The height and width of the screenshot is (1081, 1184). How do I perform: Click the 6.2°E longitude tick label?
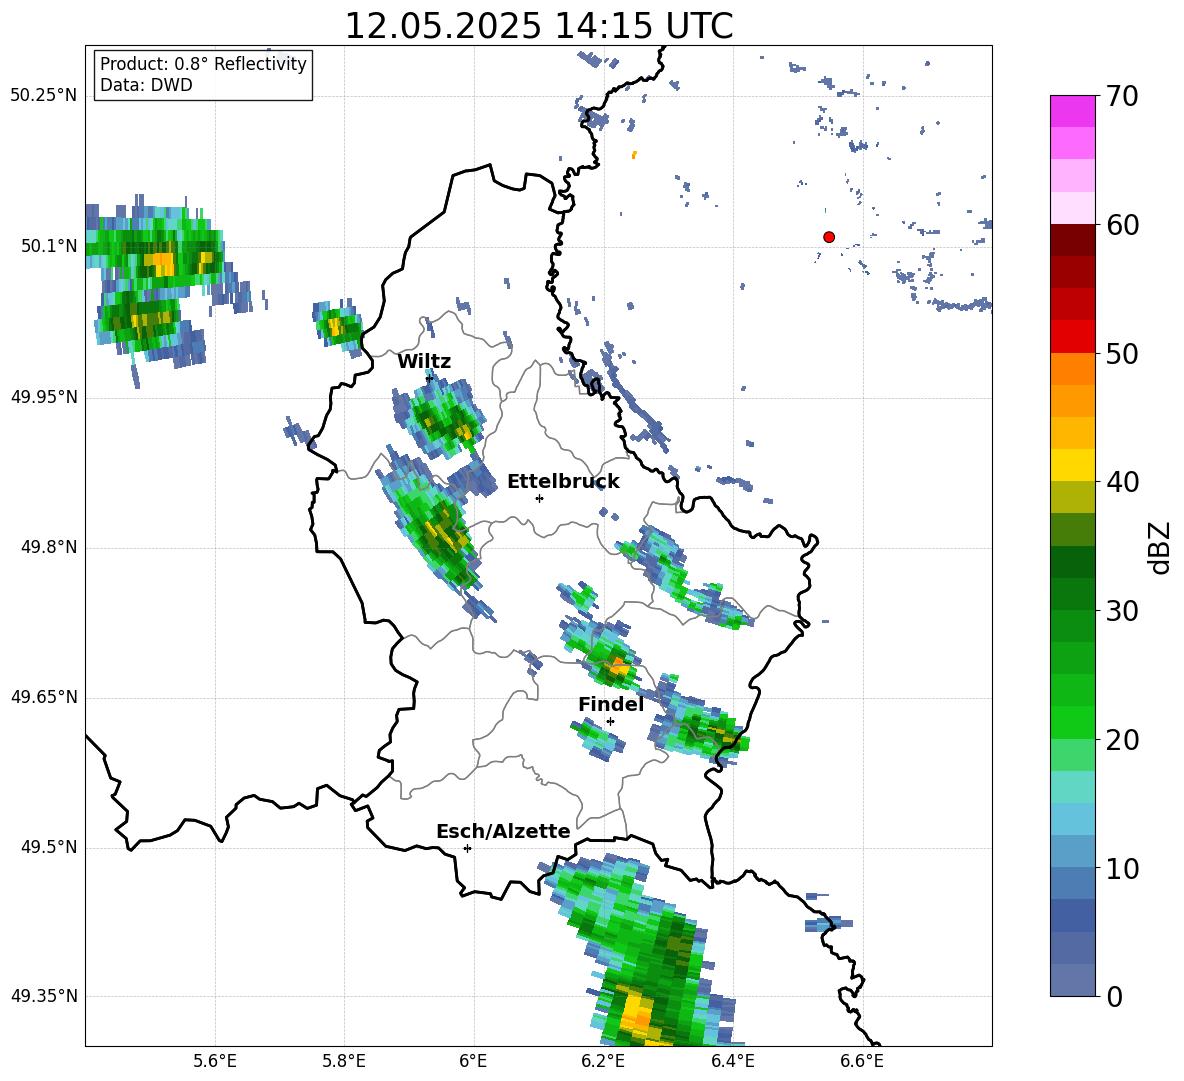(603, 1061)
